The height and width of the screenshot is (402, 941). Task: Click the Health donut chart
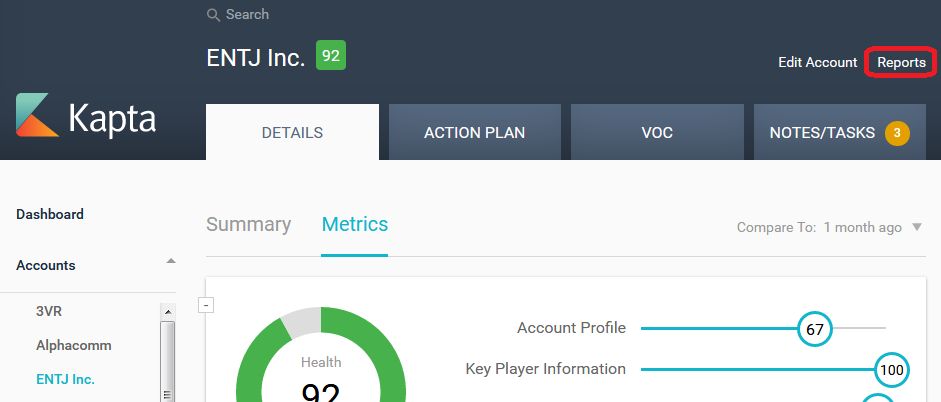(321, 355)
